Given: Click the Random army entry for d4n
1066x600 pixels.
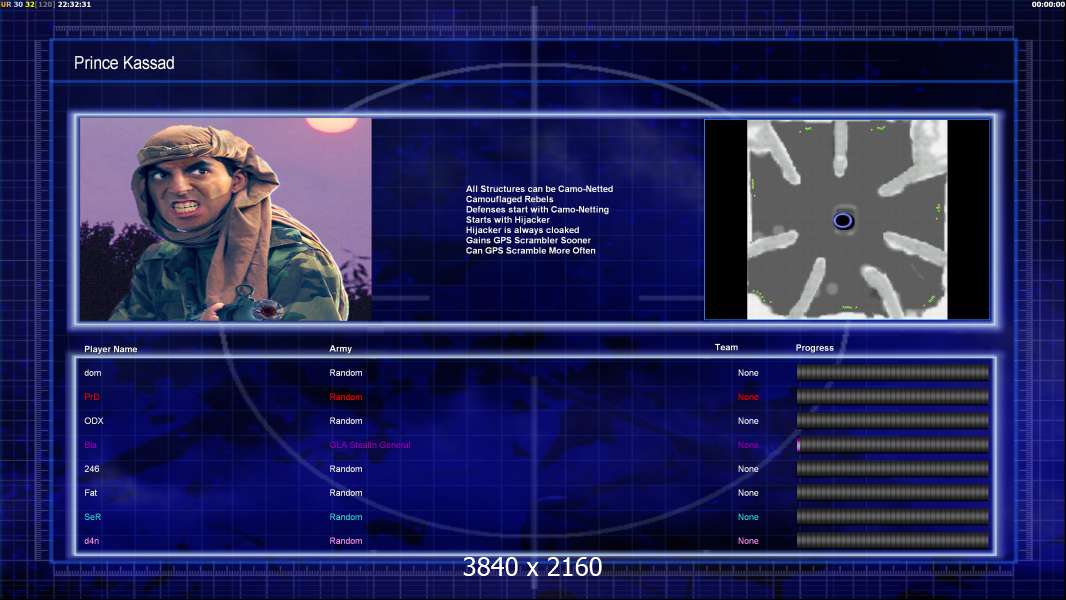Looking at the screenshot, I should [346, 541].
